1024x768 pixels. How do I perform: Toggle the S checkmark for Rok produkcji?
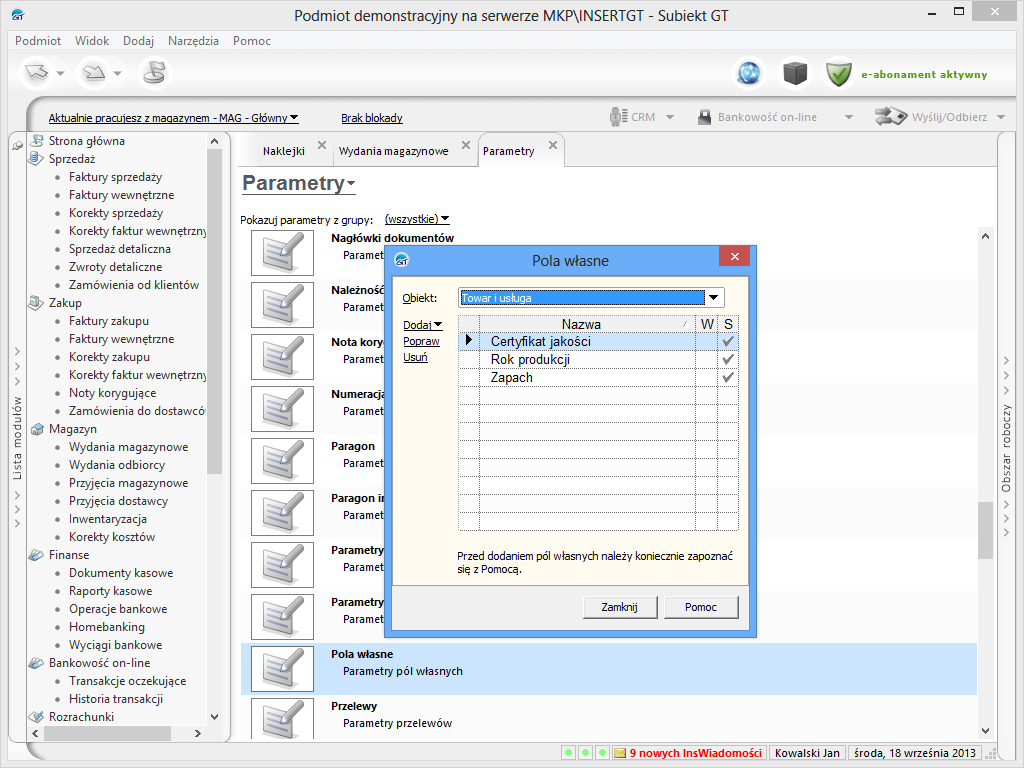(728, 360)
